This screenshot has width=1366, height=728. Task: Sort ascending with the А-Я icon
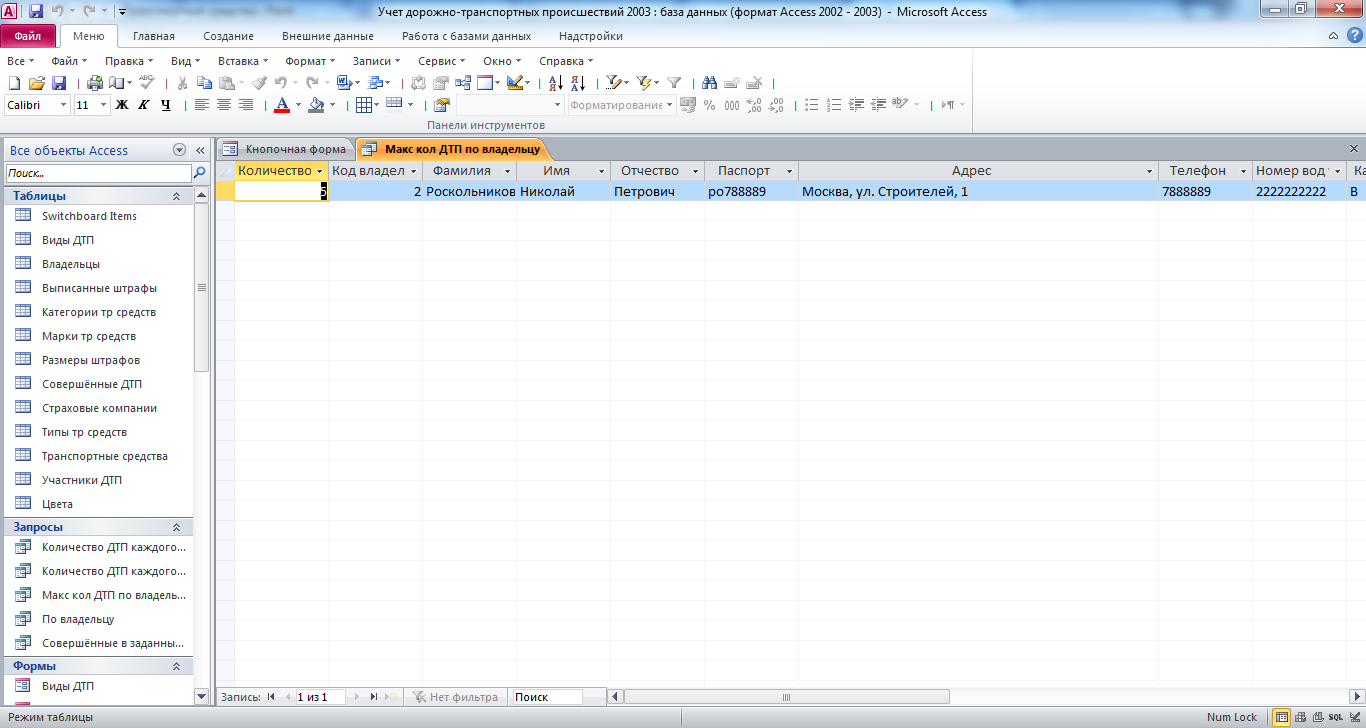pos(556,83)
